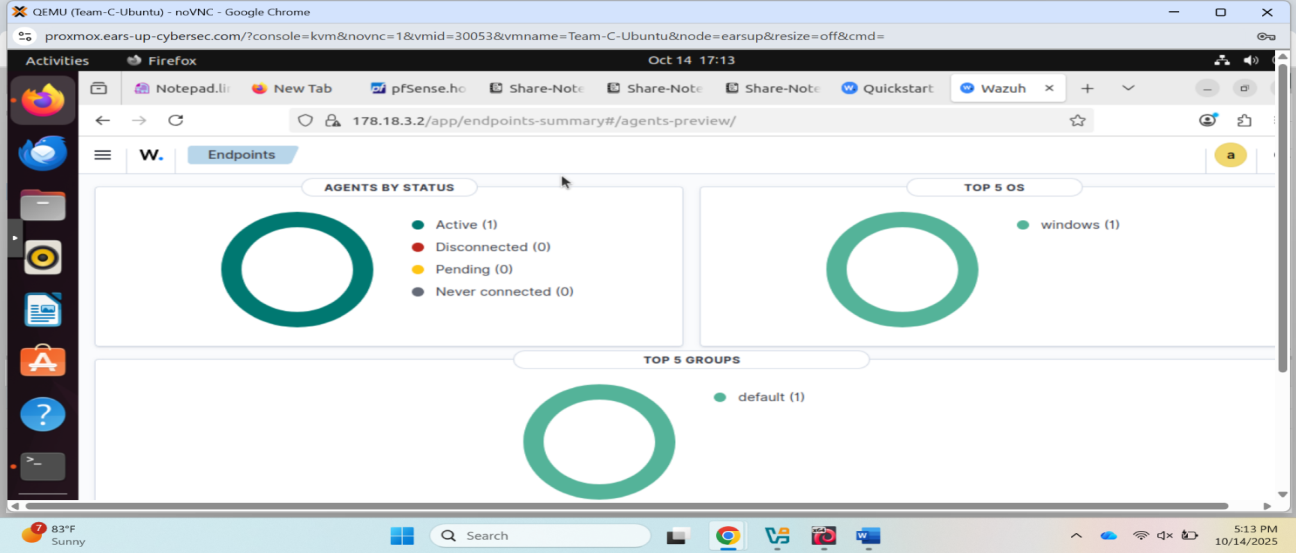Open the Help icon in the dock
Image resolution: width=1296 pixels, height=553 pixels.
(x=43, y=414)
